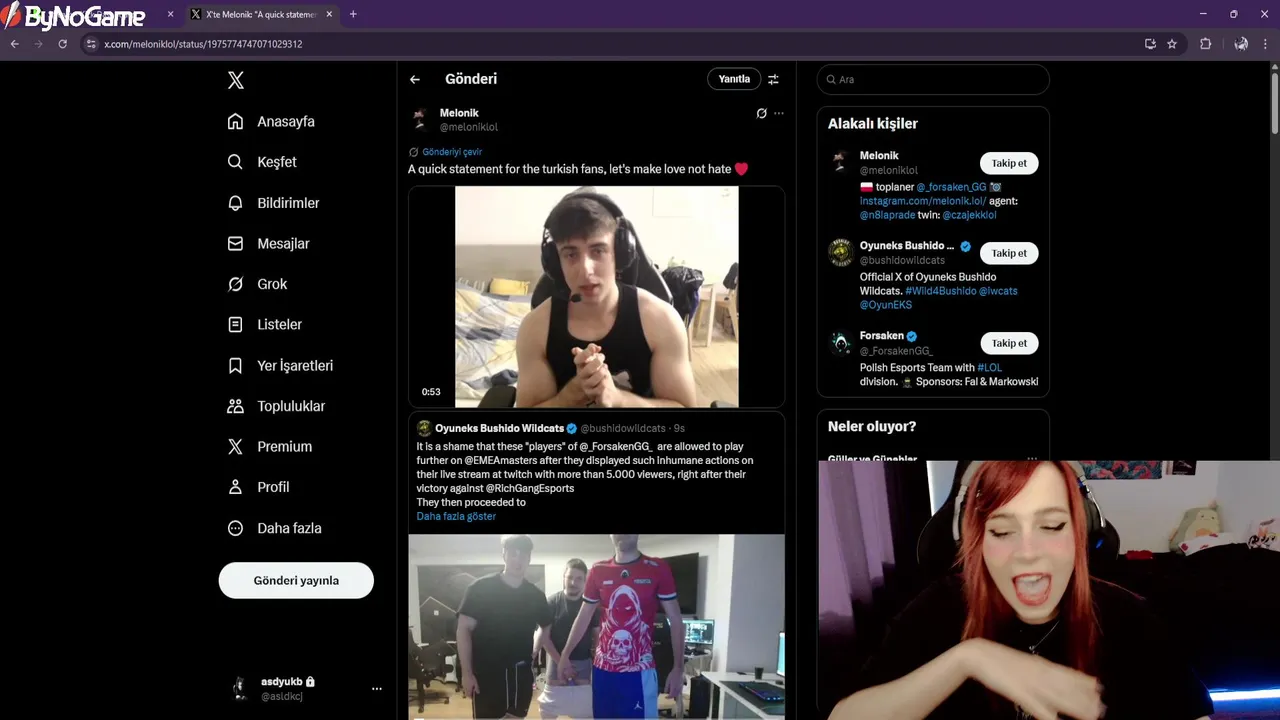Viewport: 1280px width, 720px height.
Task: Click Alakalı kişiler heading
Action: coord(873,124)
